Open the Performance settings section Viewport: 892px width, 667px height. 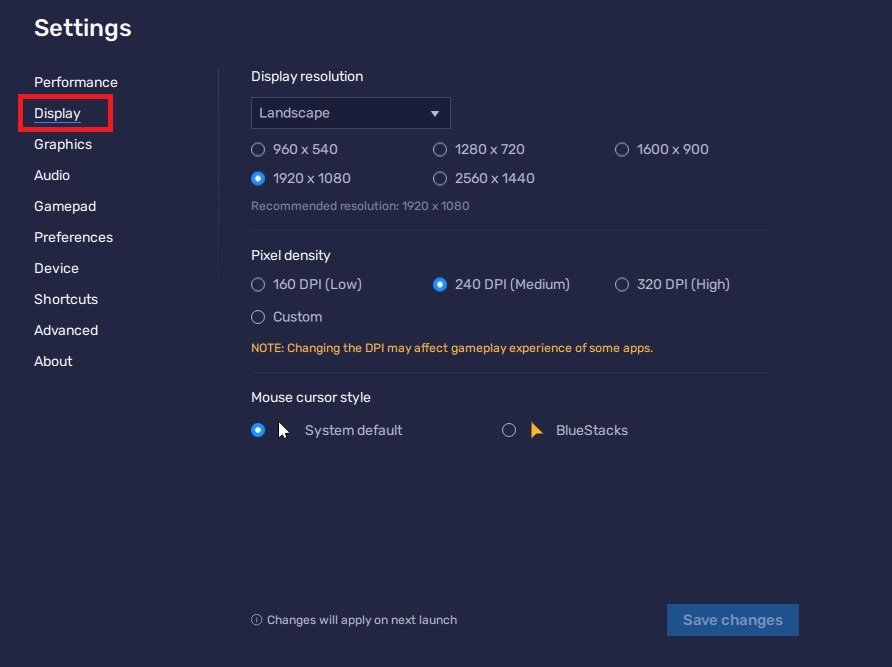tap(76, 82)
